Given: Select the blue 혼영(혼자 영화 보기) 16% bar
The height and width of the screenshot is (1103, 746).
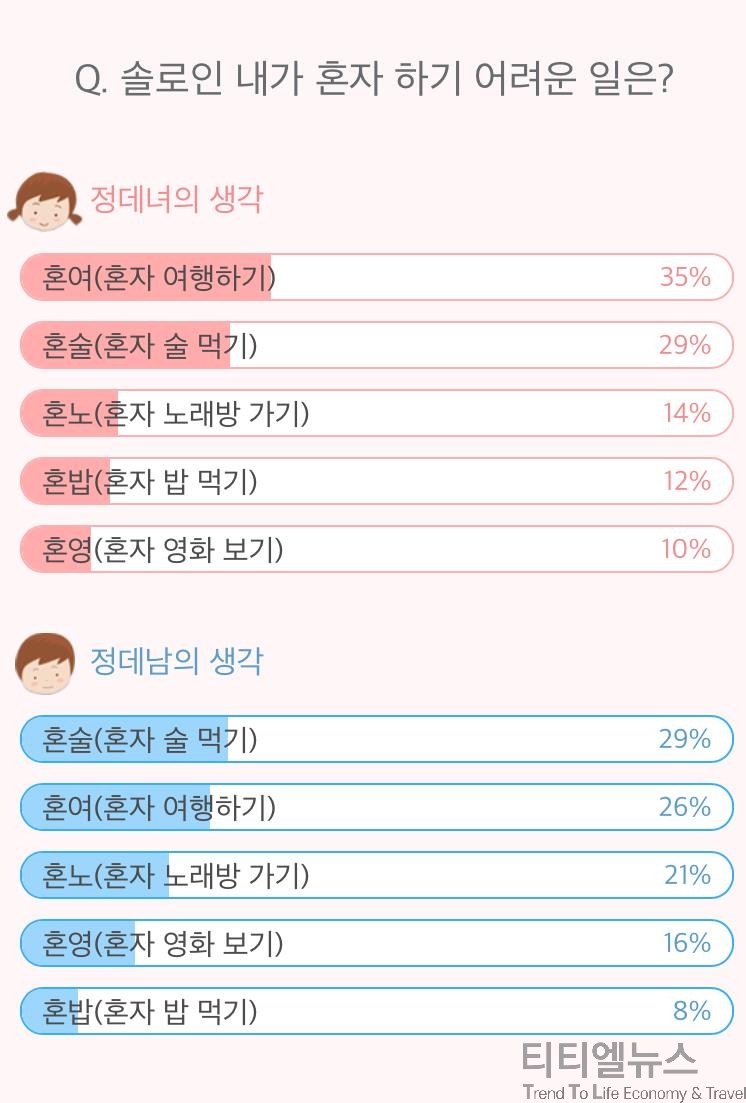Looking at the screenshot, I should coord(377,943).
